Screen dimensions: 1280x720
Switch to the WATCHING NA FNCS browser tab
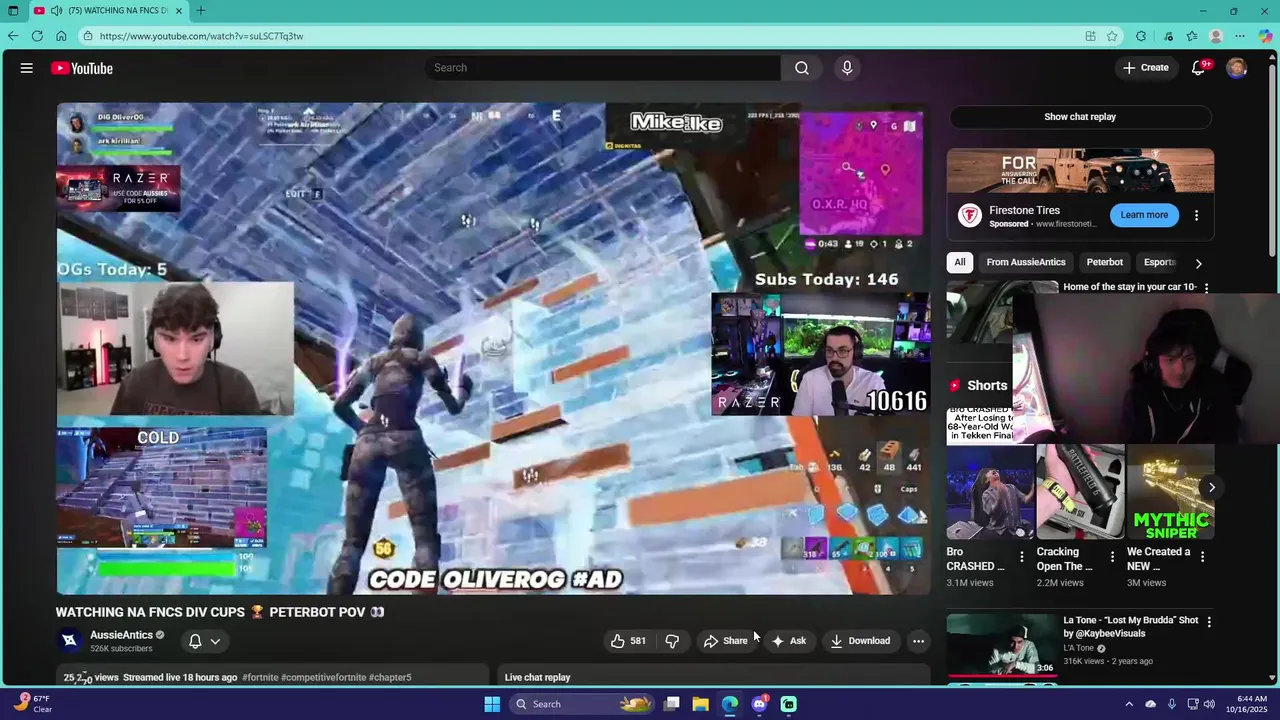coord(108,11)
